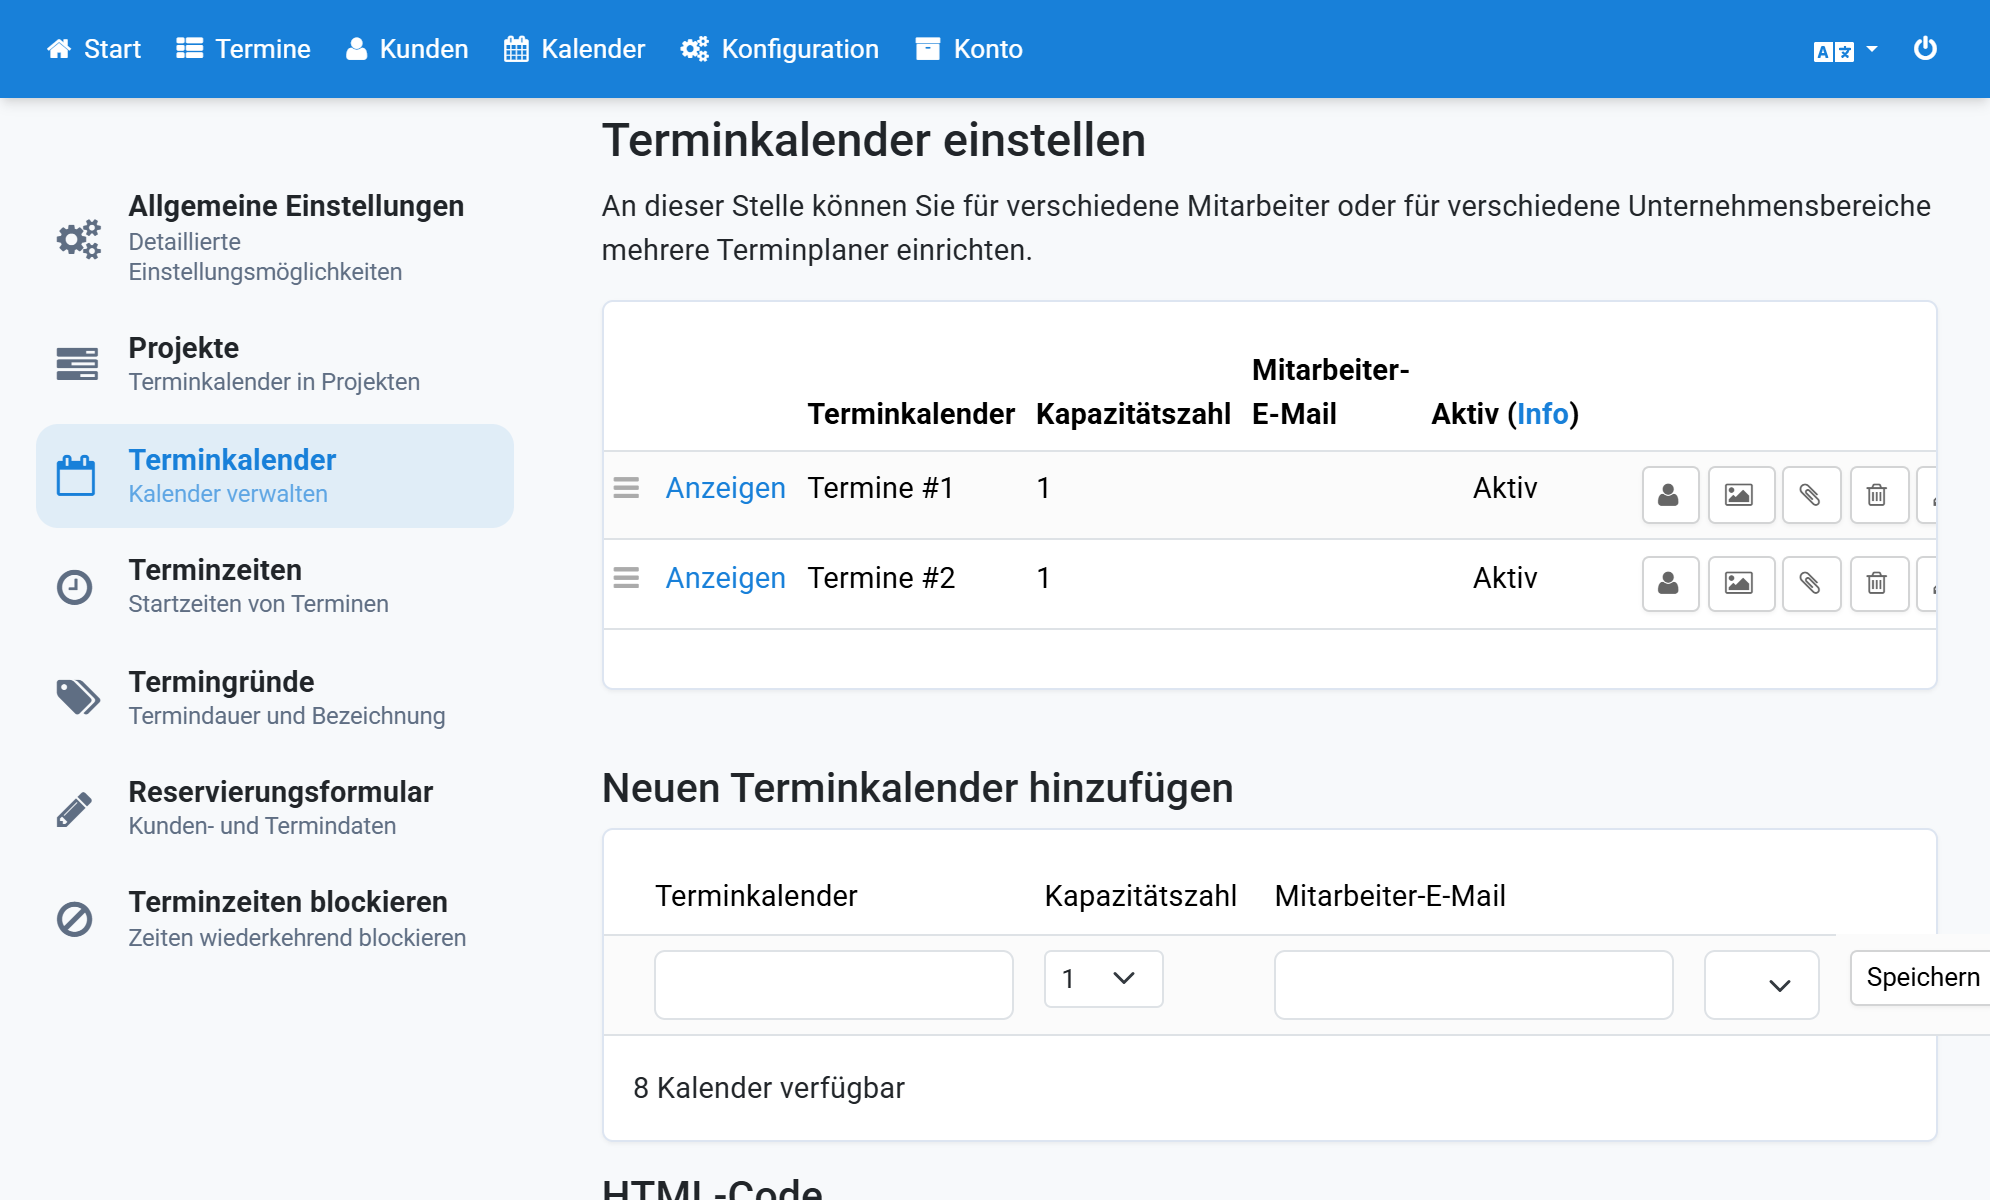
Task: Open Reservierungsformular in the sidebar
Action: [x=275, y=808]
